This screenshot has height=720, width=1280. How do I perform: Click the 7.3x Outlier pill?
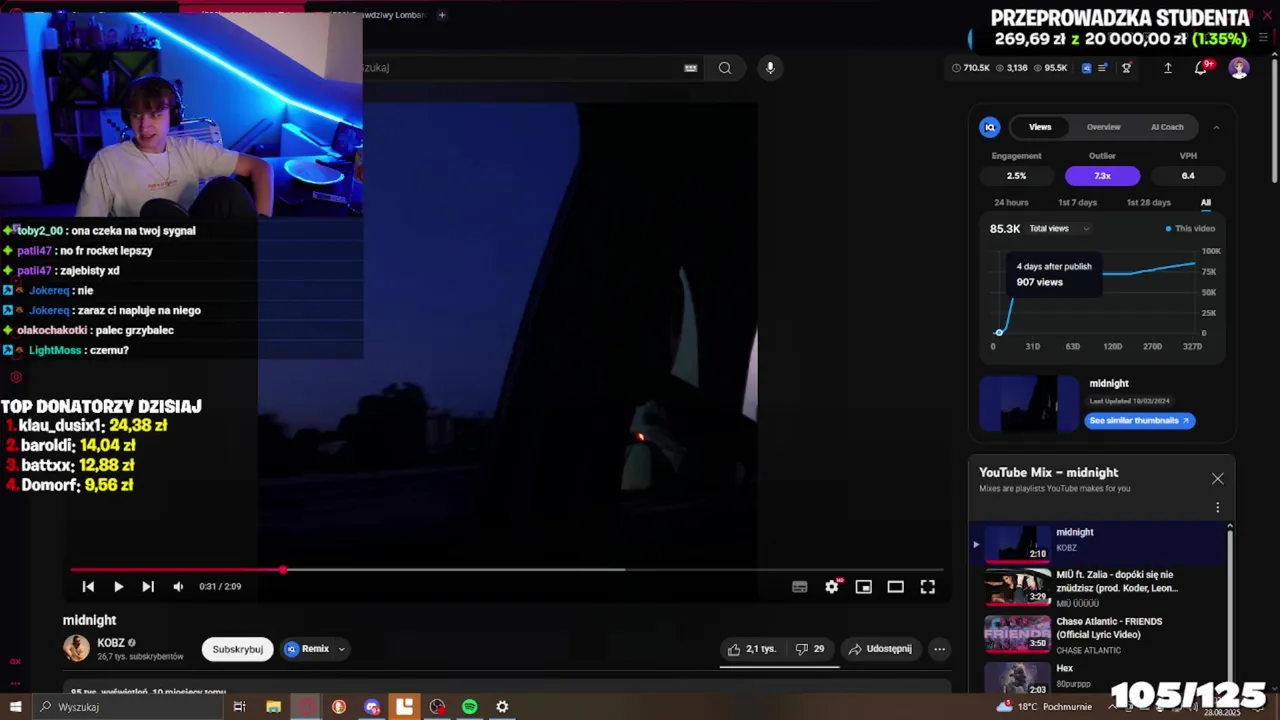click(1102, 176)
